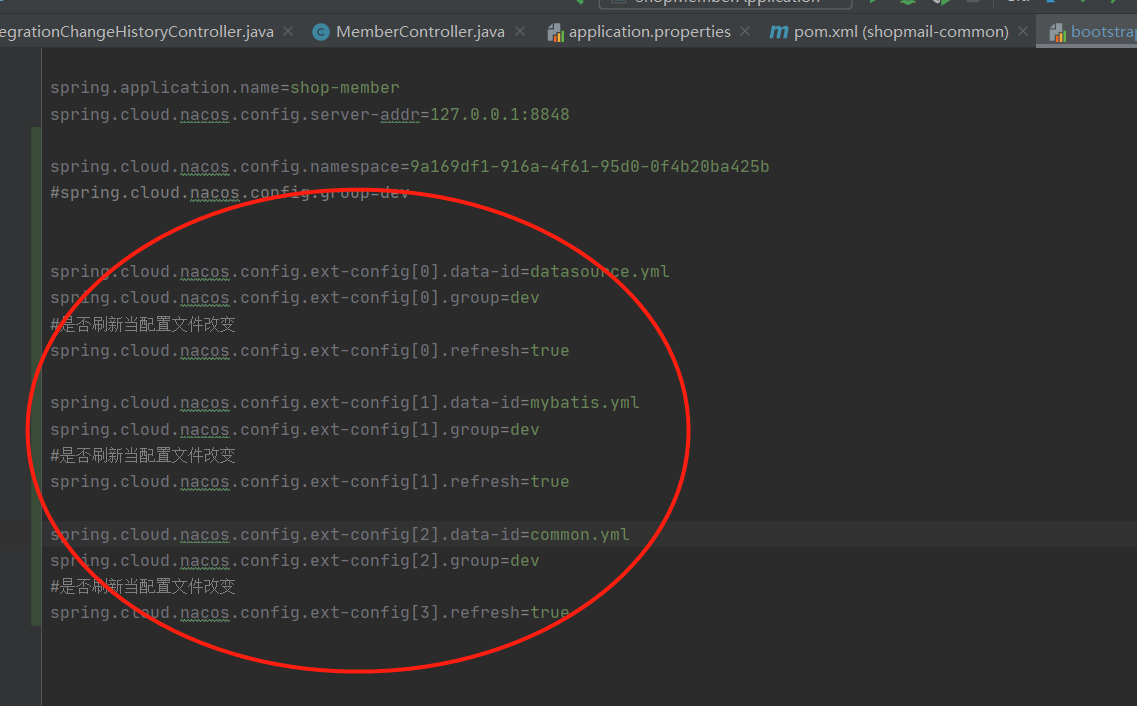Click the ext-config[1].group=dev line
The image size is (1137, 706).
pyautogui.click(x=294, y=430)
